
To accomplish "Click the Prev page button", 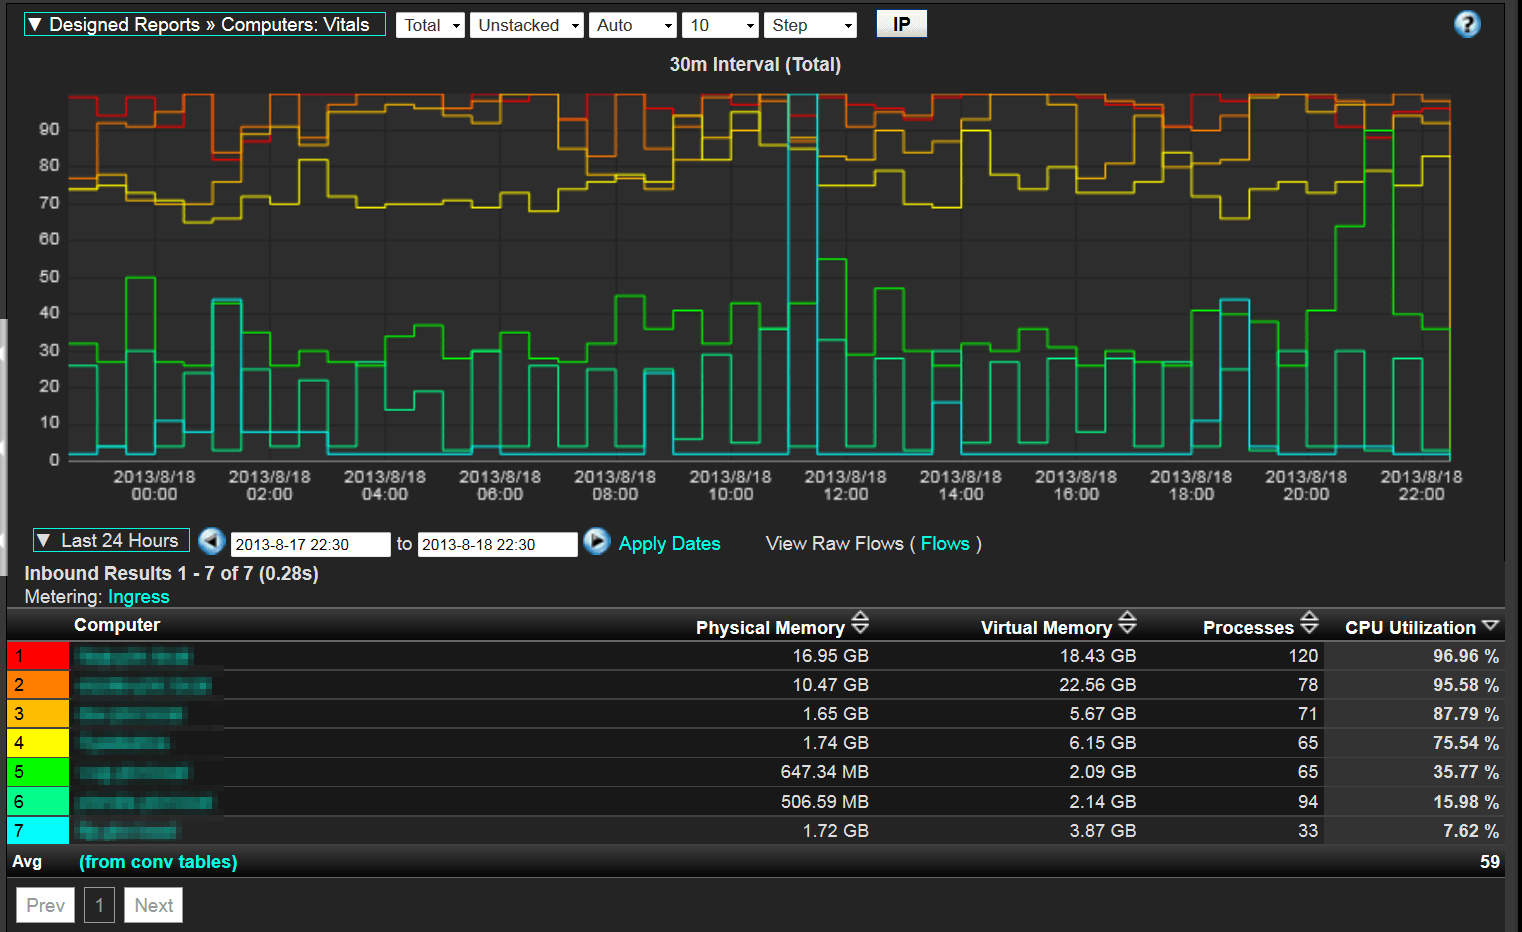I will click(x=46, y=905).
